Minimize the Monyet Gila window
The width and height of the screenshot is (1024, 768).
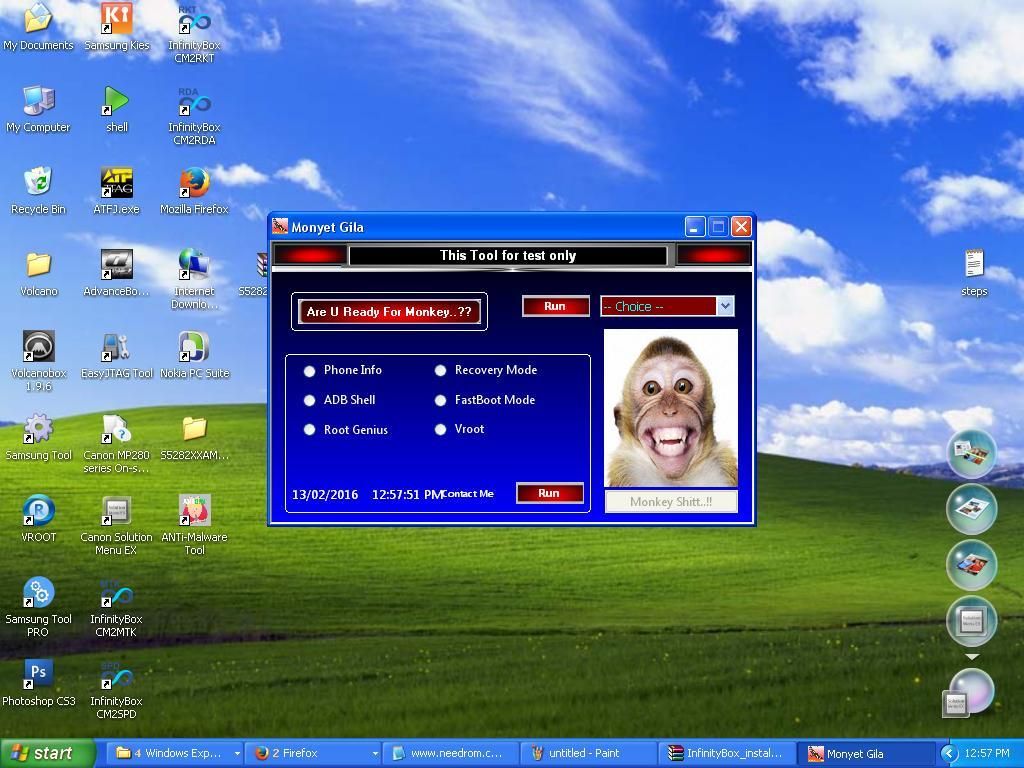coord(695,227)
